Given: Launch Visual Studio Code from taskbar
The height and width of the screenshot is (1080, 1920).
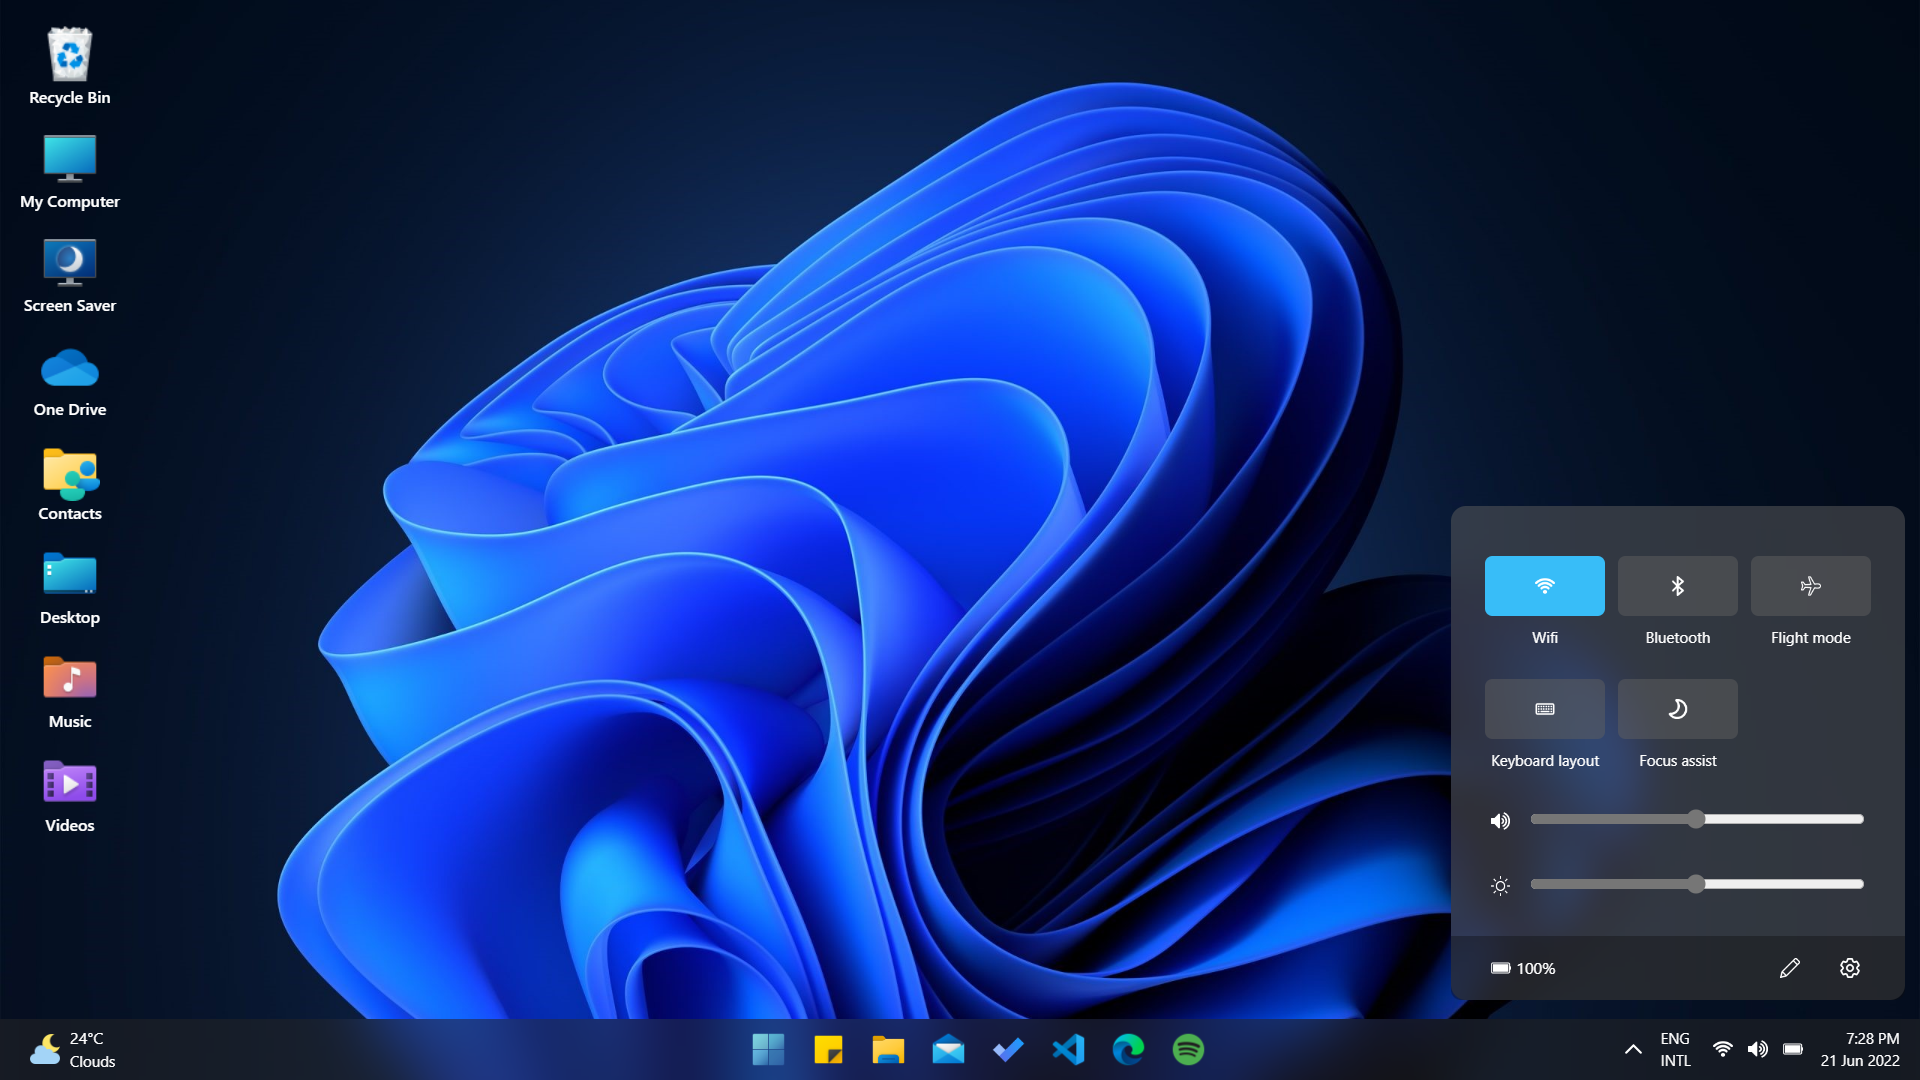Looking at the screenshot, I should [x=1068, y=1050].
